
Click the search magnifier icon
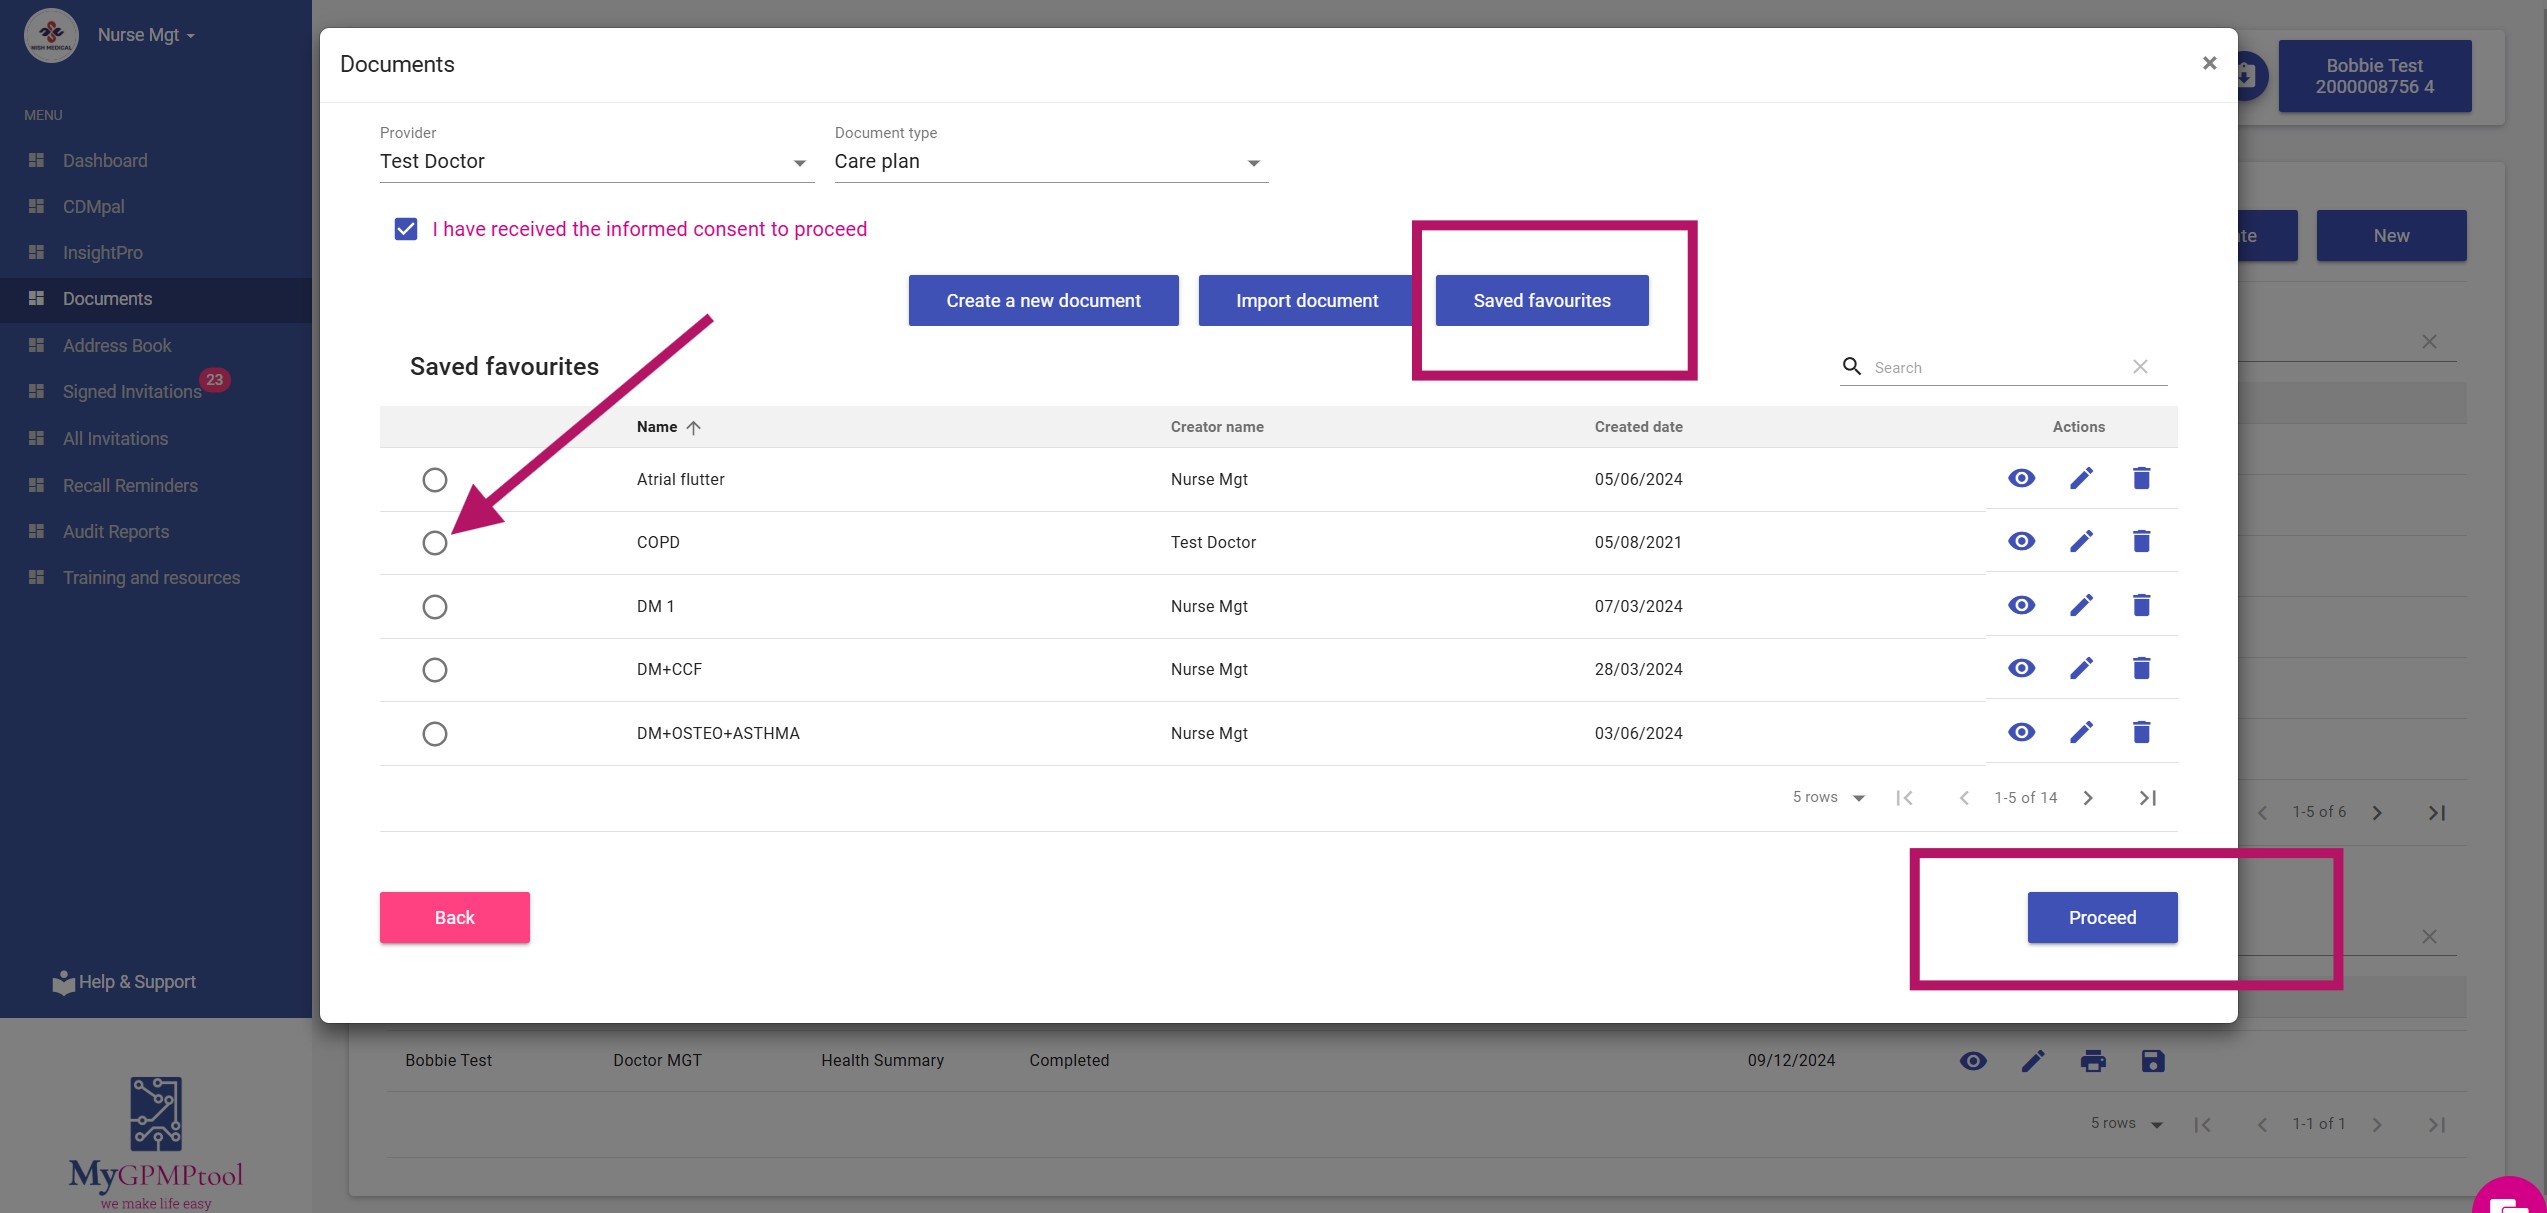(1852, 366)
